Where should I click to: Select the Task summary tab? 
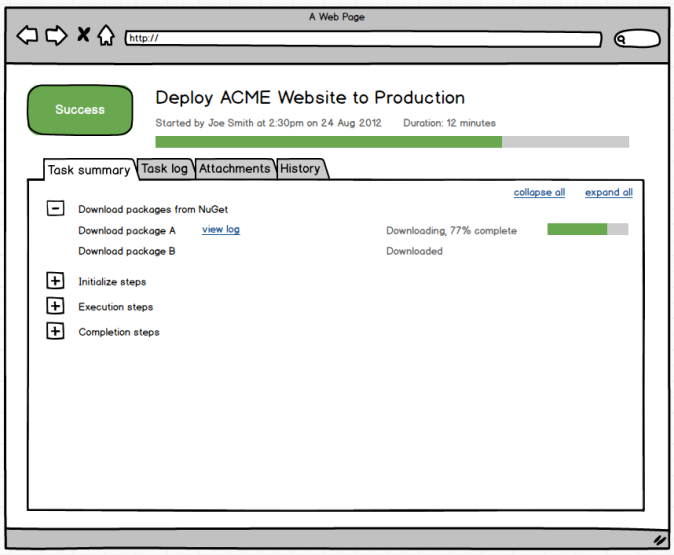click(x=89, y=170)
